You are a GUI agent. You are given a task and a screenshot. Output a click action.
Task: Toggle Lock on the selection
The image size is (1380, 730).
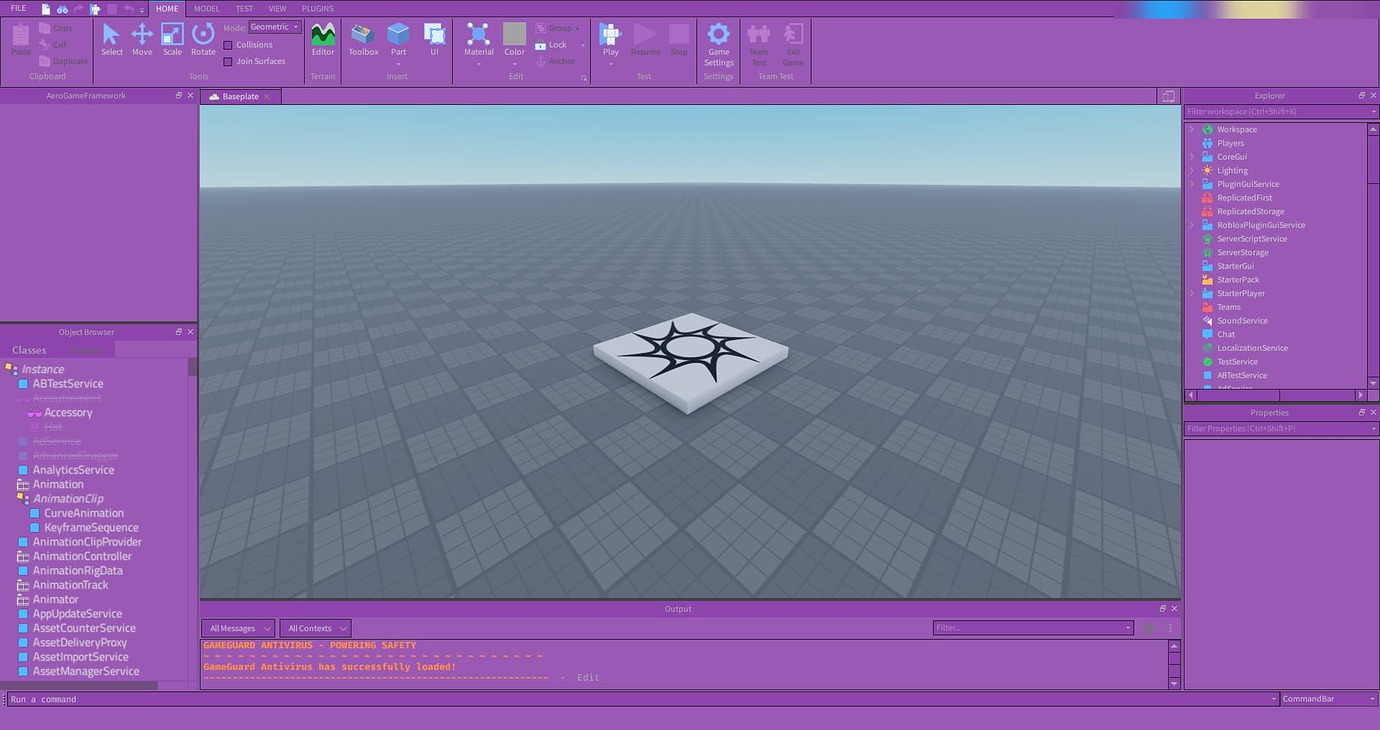(557, 44)
